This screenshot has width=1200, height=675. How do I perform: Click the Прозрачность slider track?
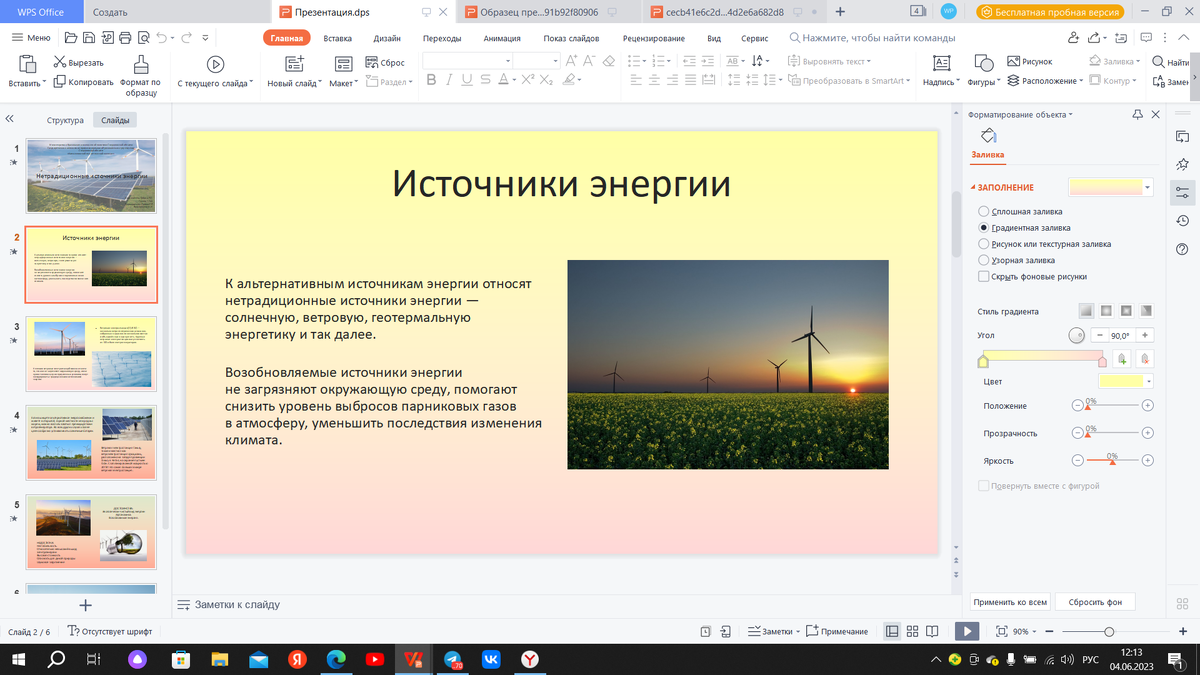(x=1112, y=434)
